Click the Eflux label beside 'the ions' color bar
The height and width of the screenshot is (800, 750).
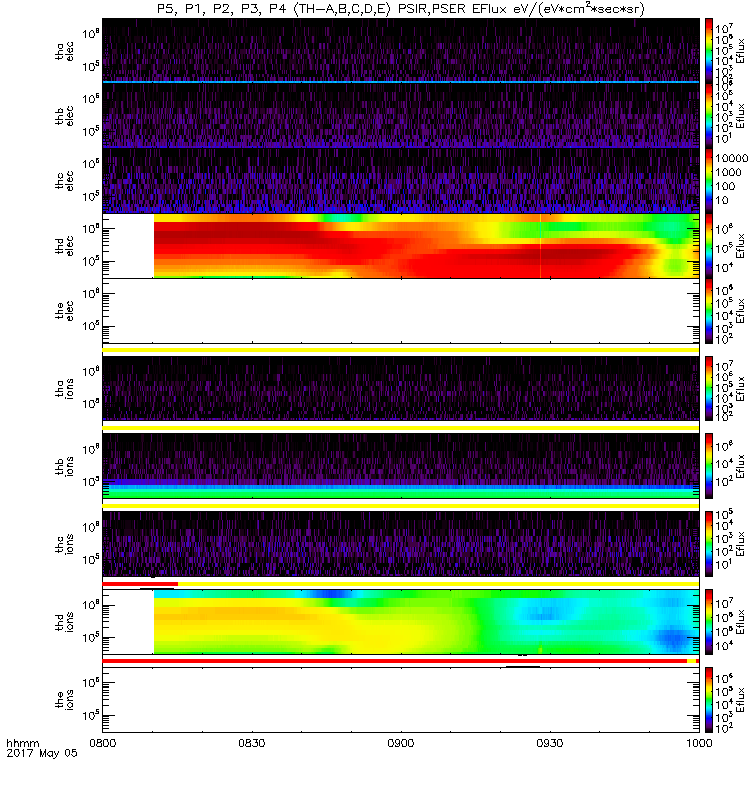tap(741, 699)
